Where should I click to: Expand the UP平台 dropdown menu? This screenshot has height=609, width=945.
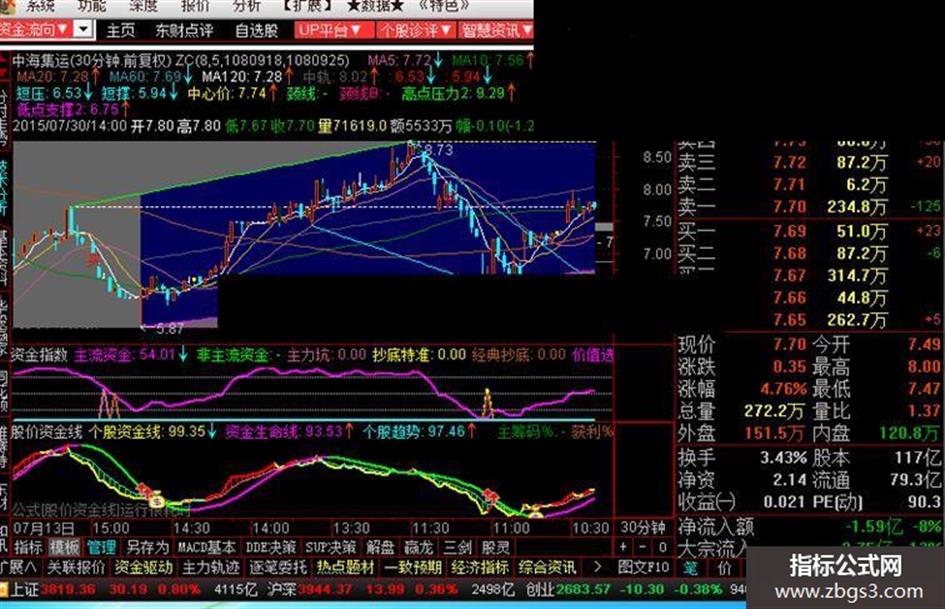pyautogui.click(x=330, y=30)
